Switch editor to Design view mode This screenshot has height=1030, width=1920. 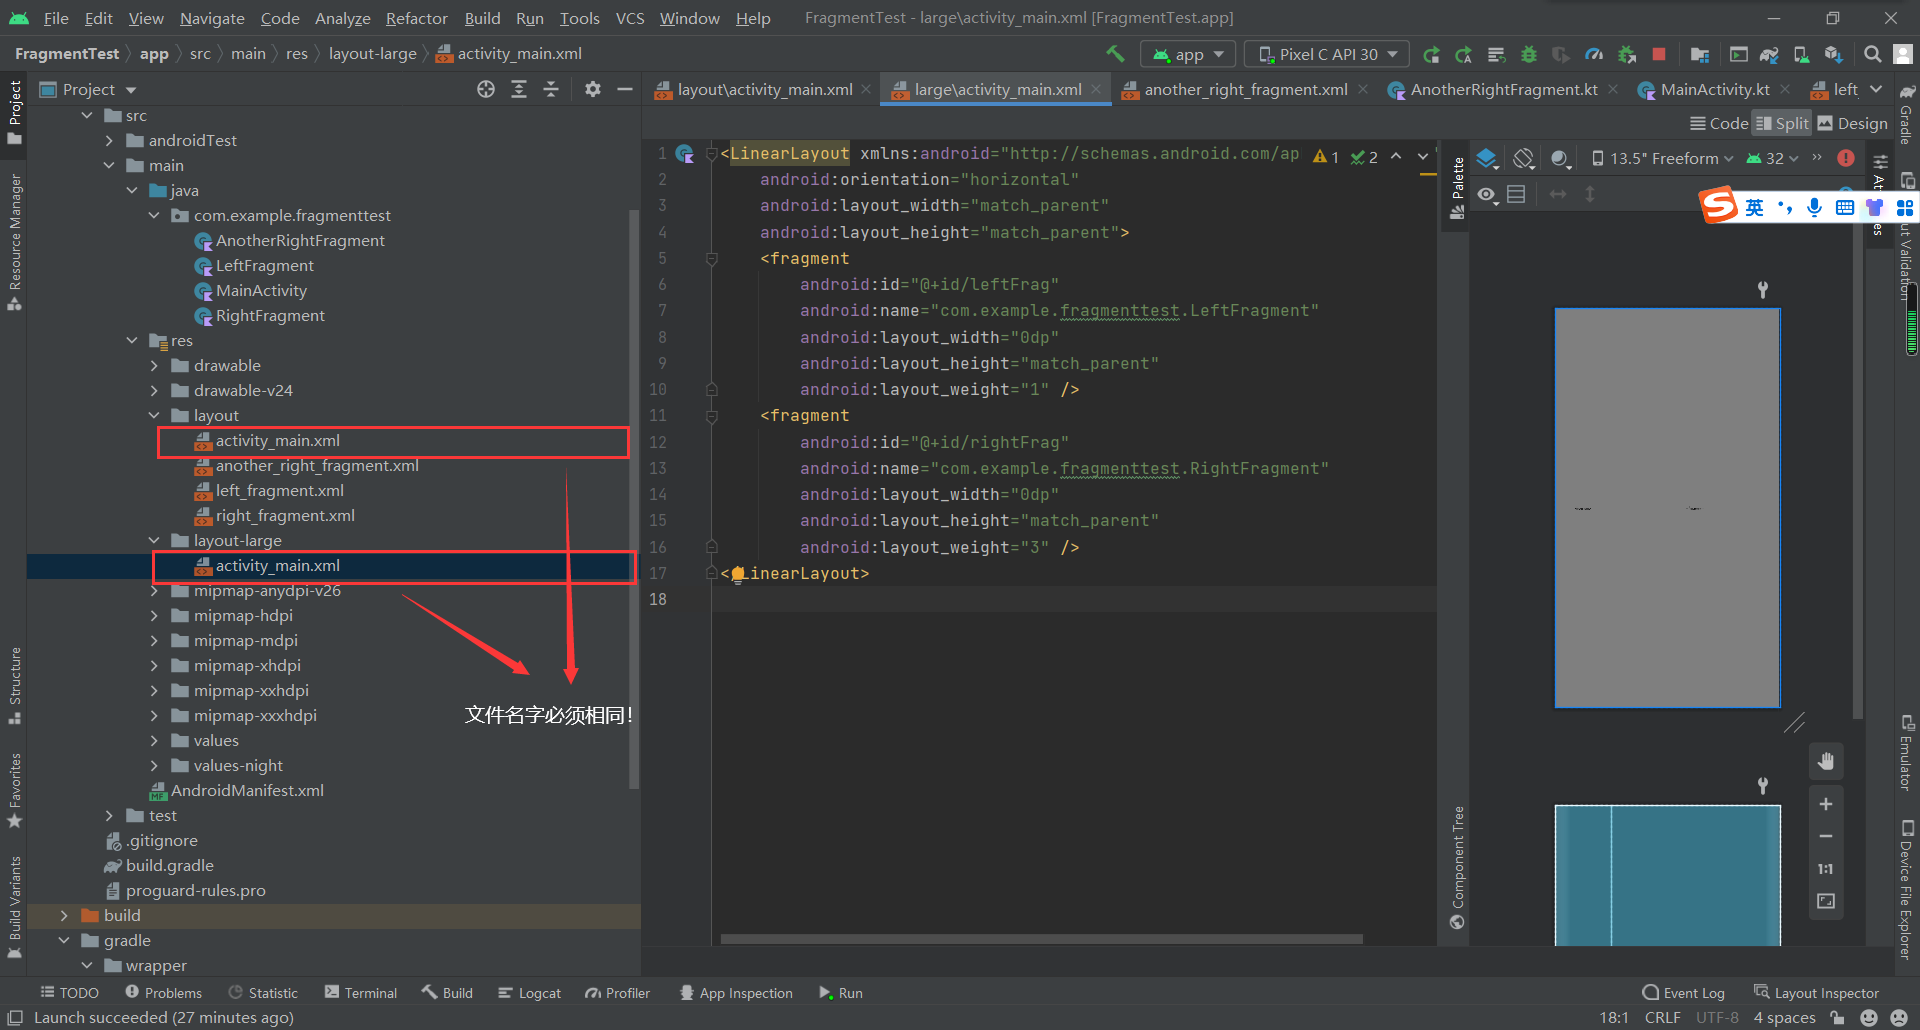[x=1852, y=123]
